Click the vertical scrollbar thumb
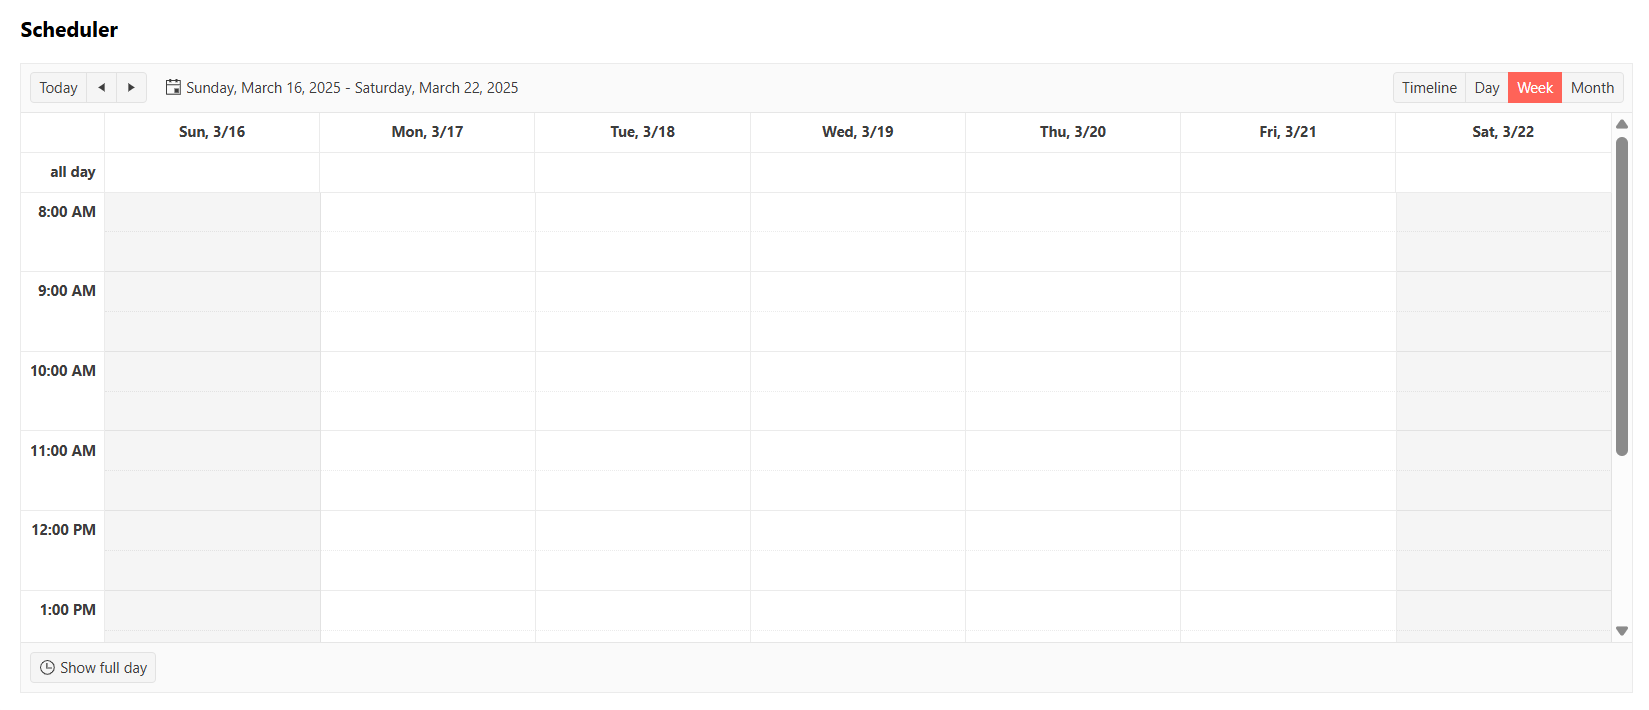The image size is (1649, 710). click(1622, 296)
